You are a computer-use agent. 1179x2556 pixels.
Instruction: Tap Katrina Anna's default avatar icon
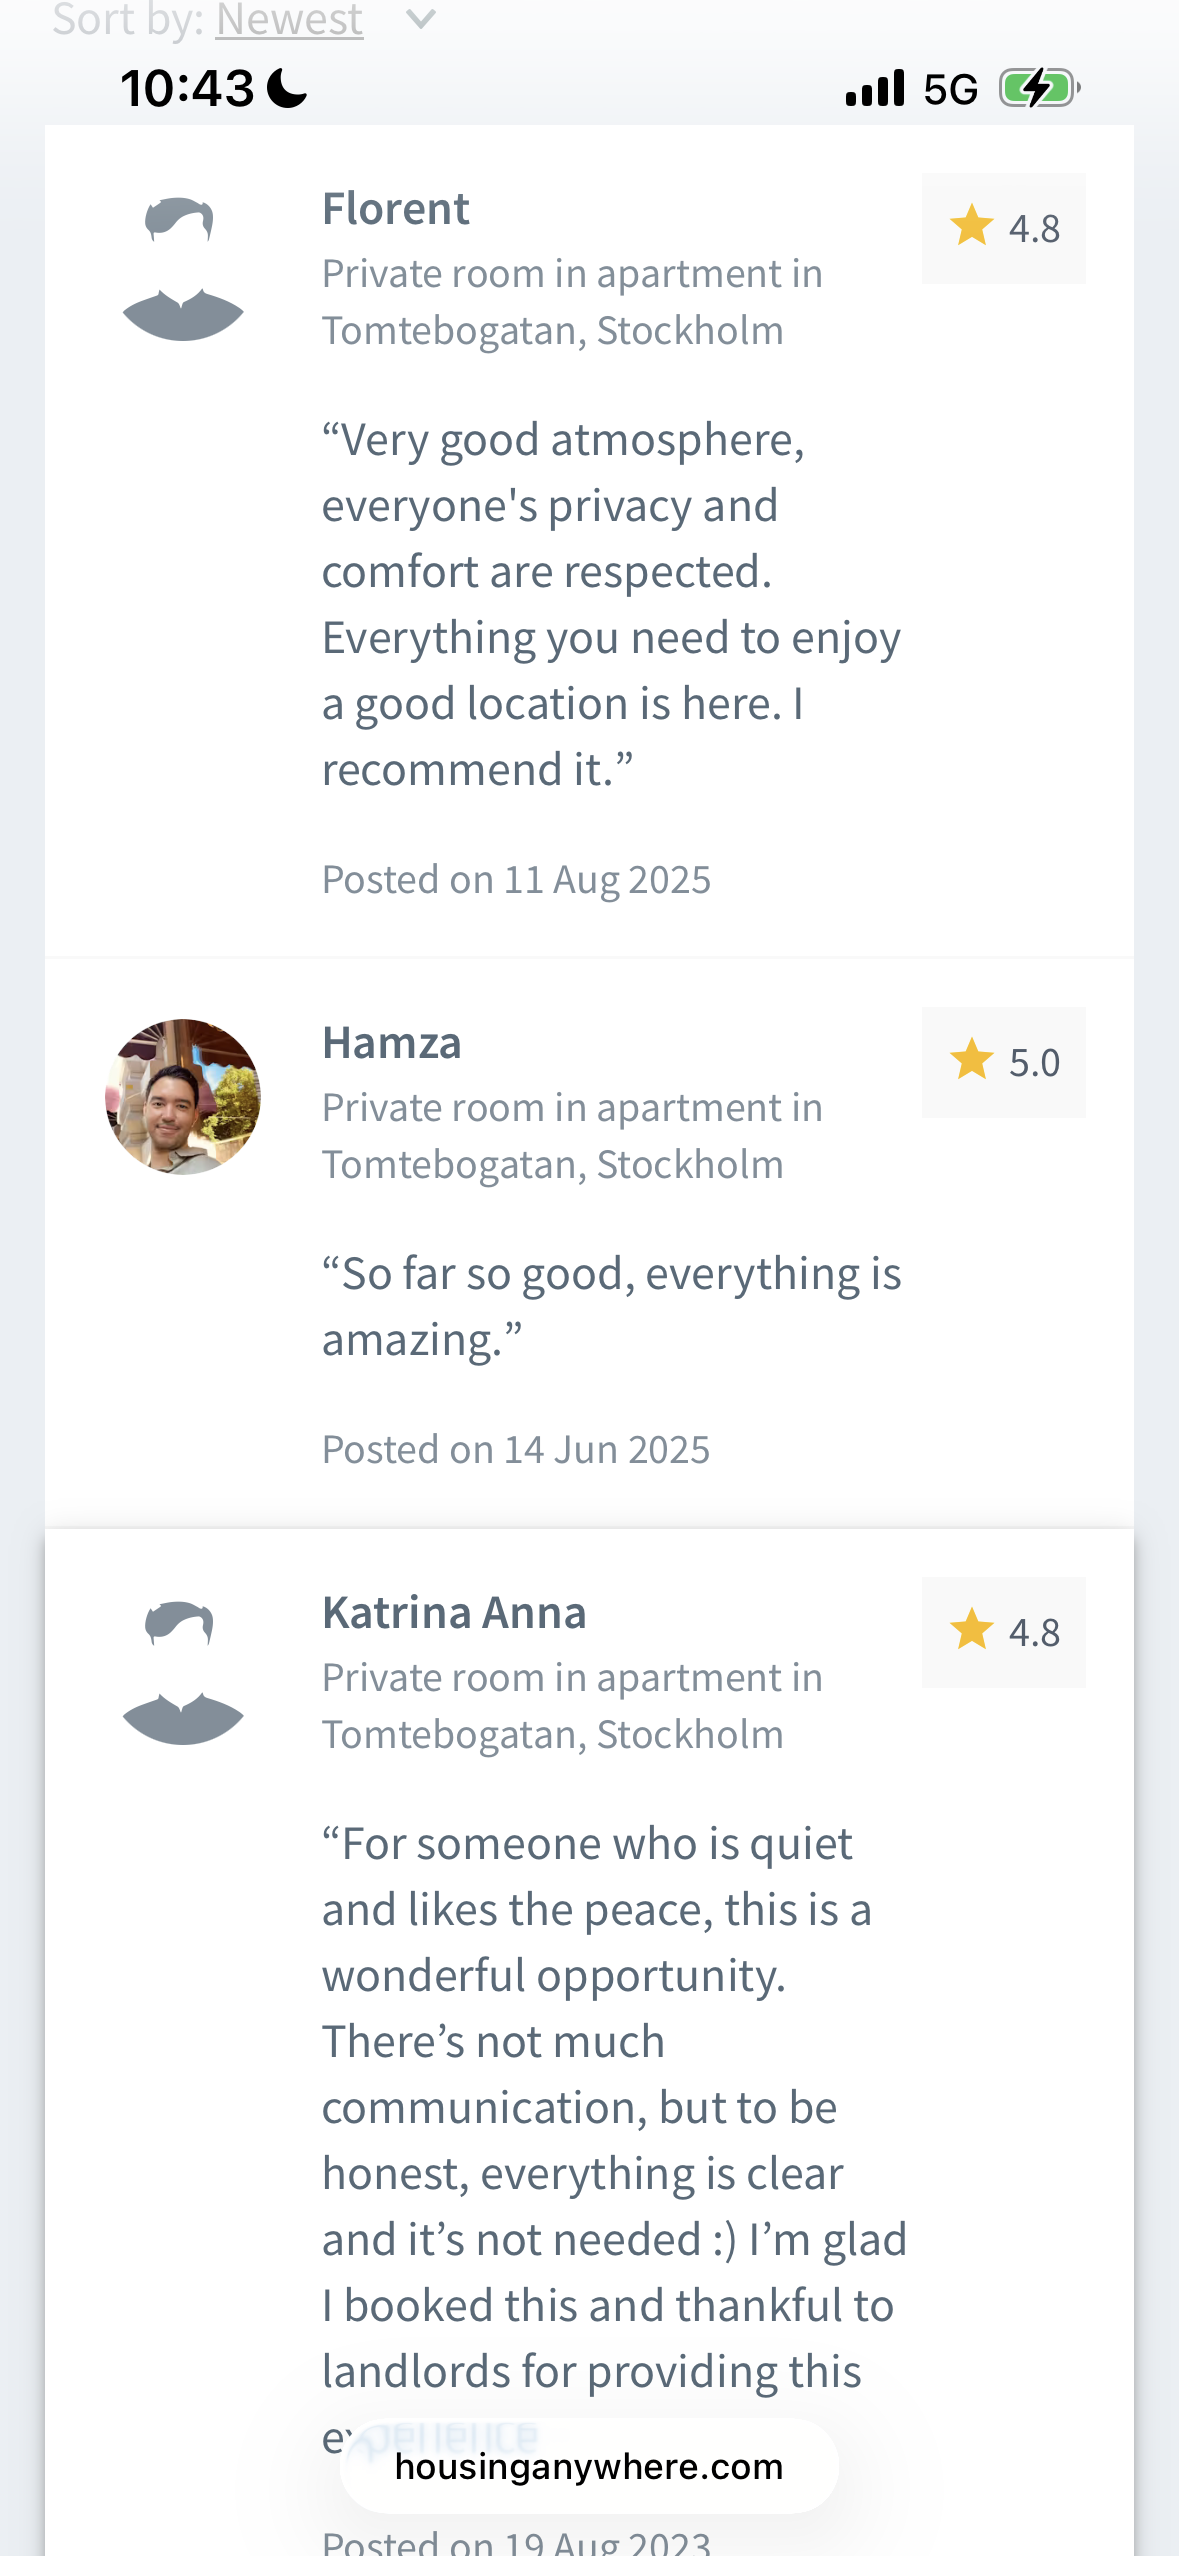pos(183,1674)
